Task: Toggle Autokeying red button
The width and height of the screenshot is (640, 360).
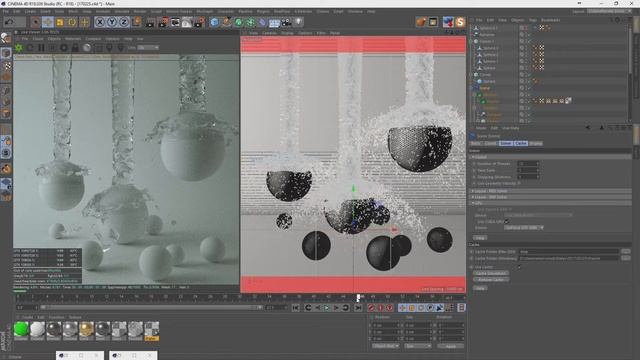Action: pos(380,308)
